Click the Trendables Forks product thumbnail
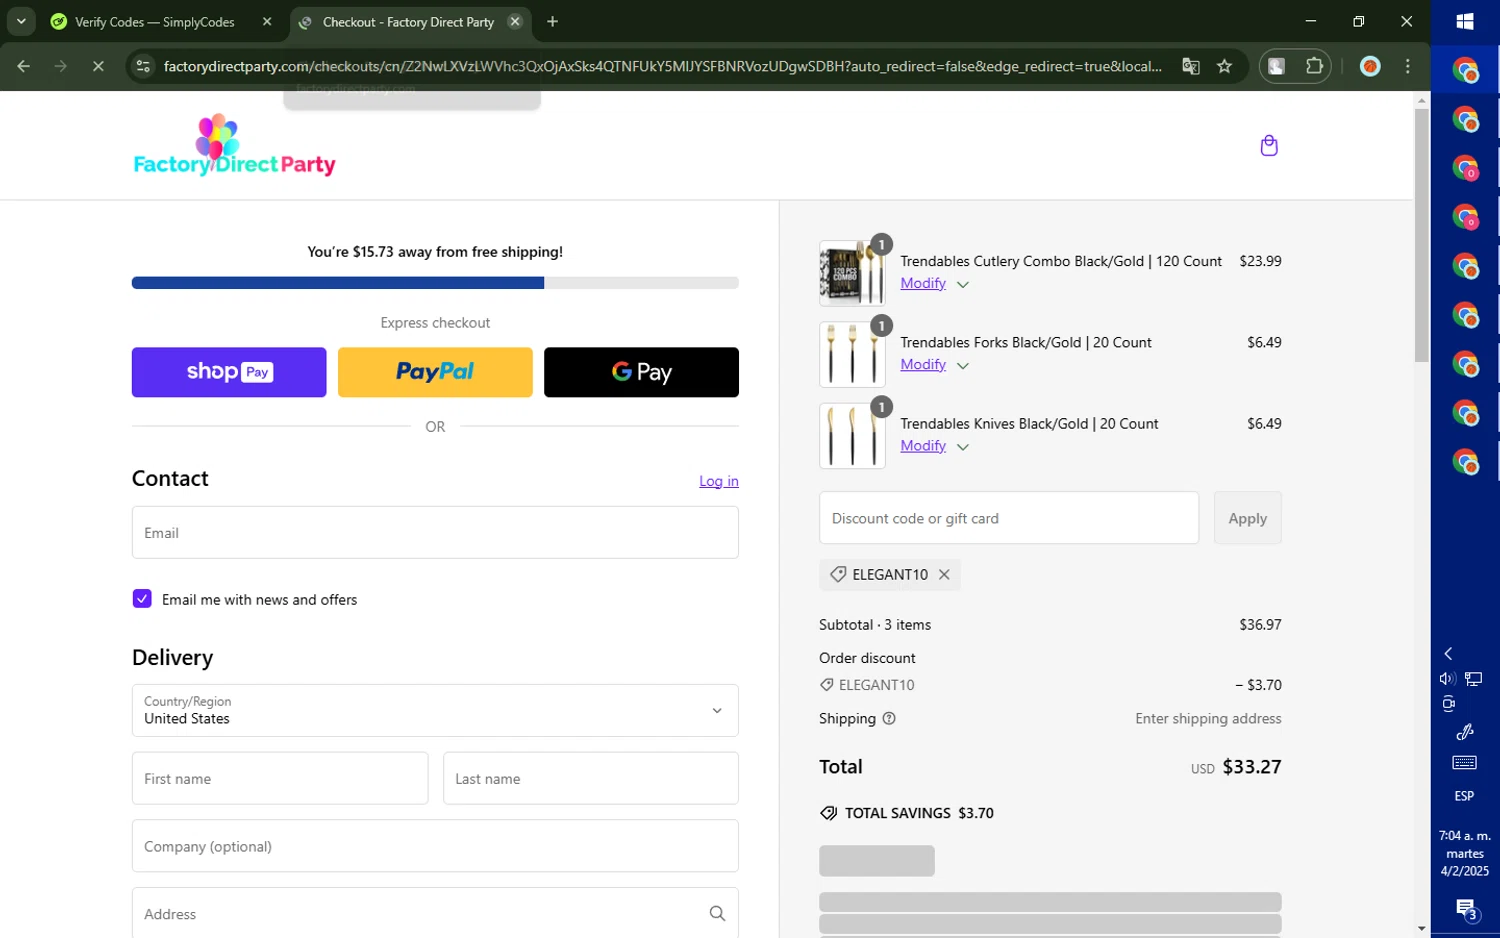Image resolution: width=1500 pixels, height=938 pixels. 852,354
